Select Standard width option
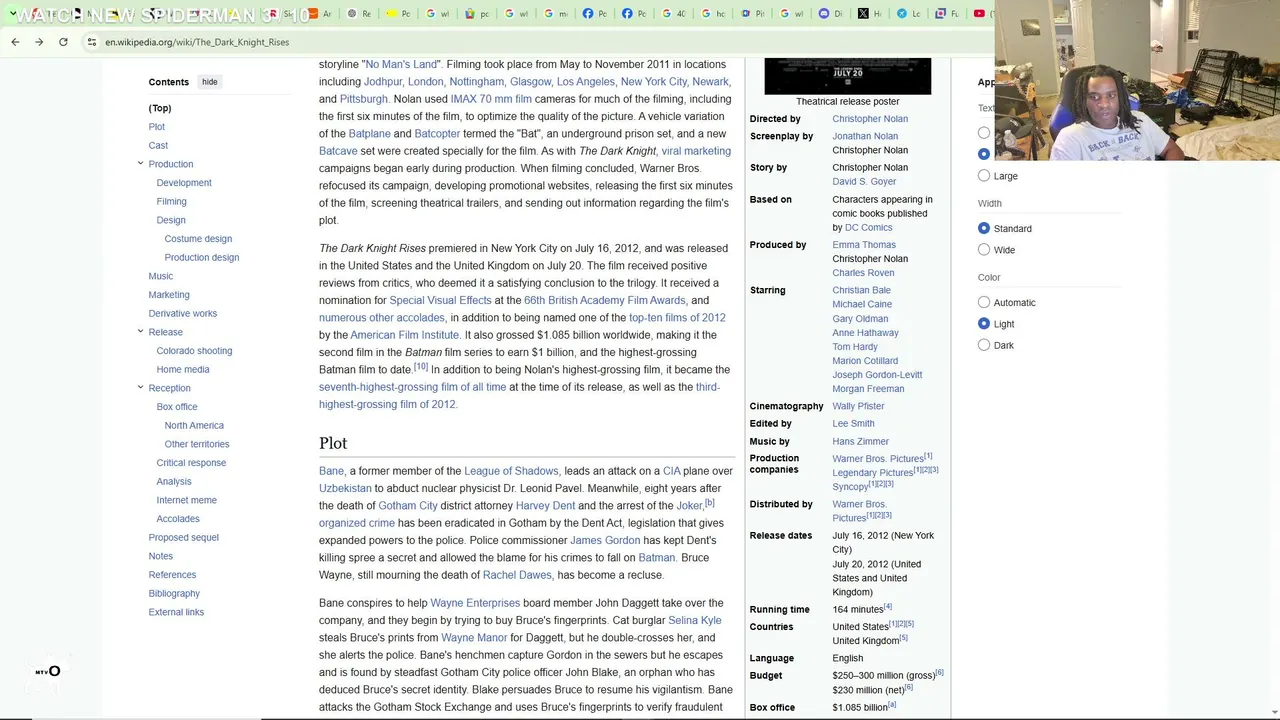This screenshot has width=1280, height=720. click(x=984, y=229)
